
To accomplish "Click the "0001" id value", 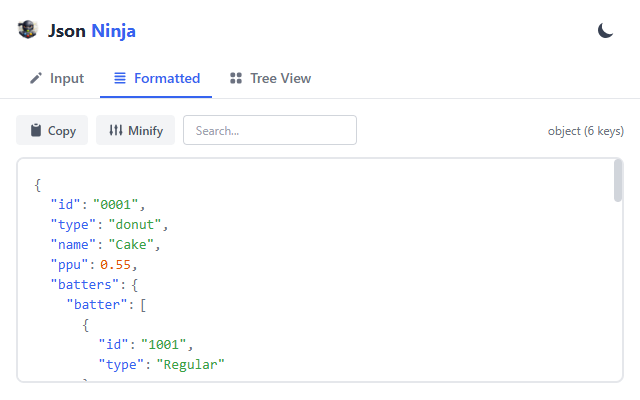I will coord(116,204).
